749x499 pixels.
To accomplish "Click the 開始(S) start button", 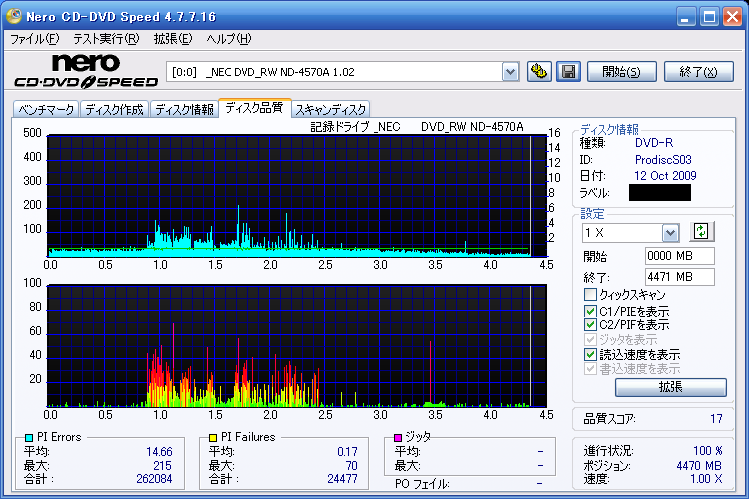I will [x=621, y=72].
